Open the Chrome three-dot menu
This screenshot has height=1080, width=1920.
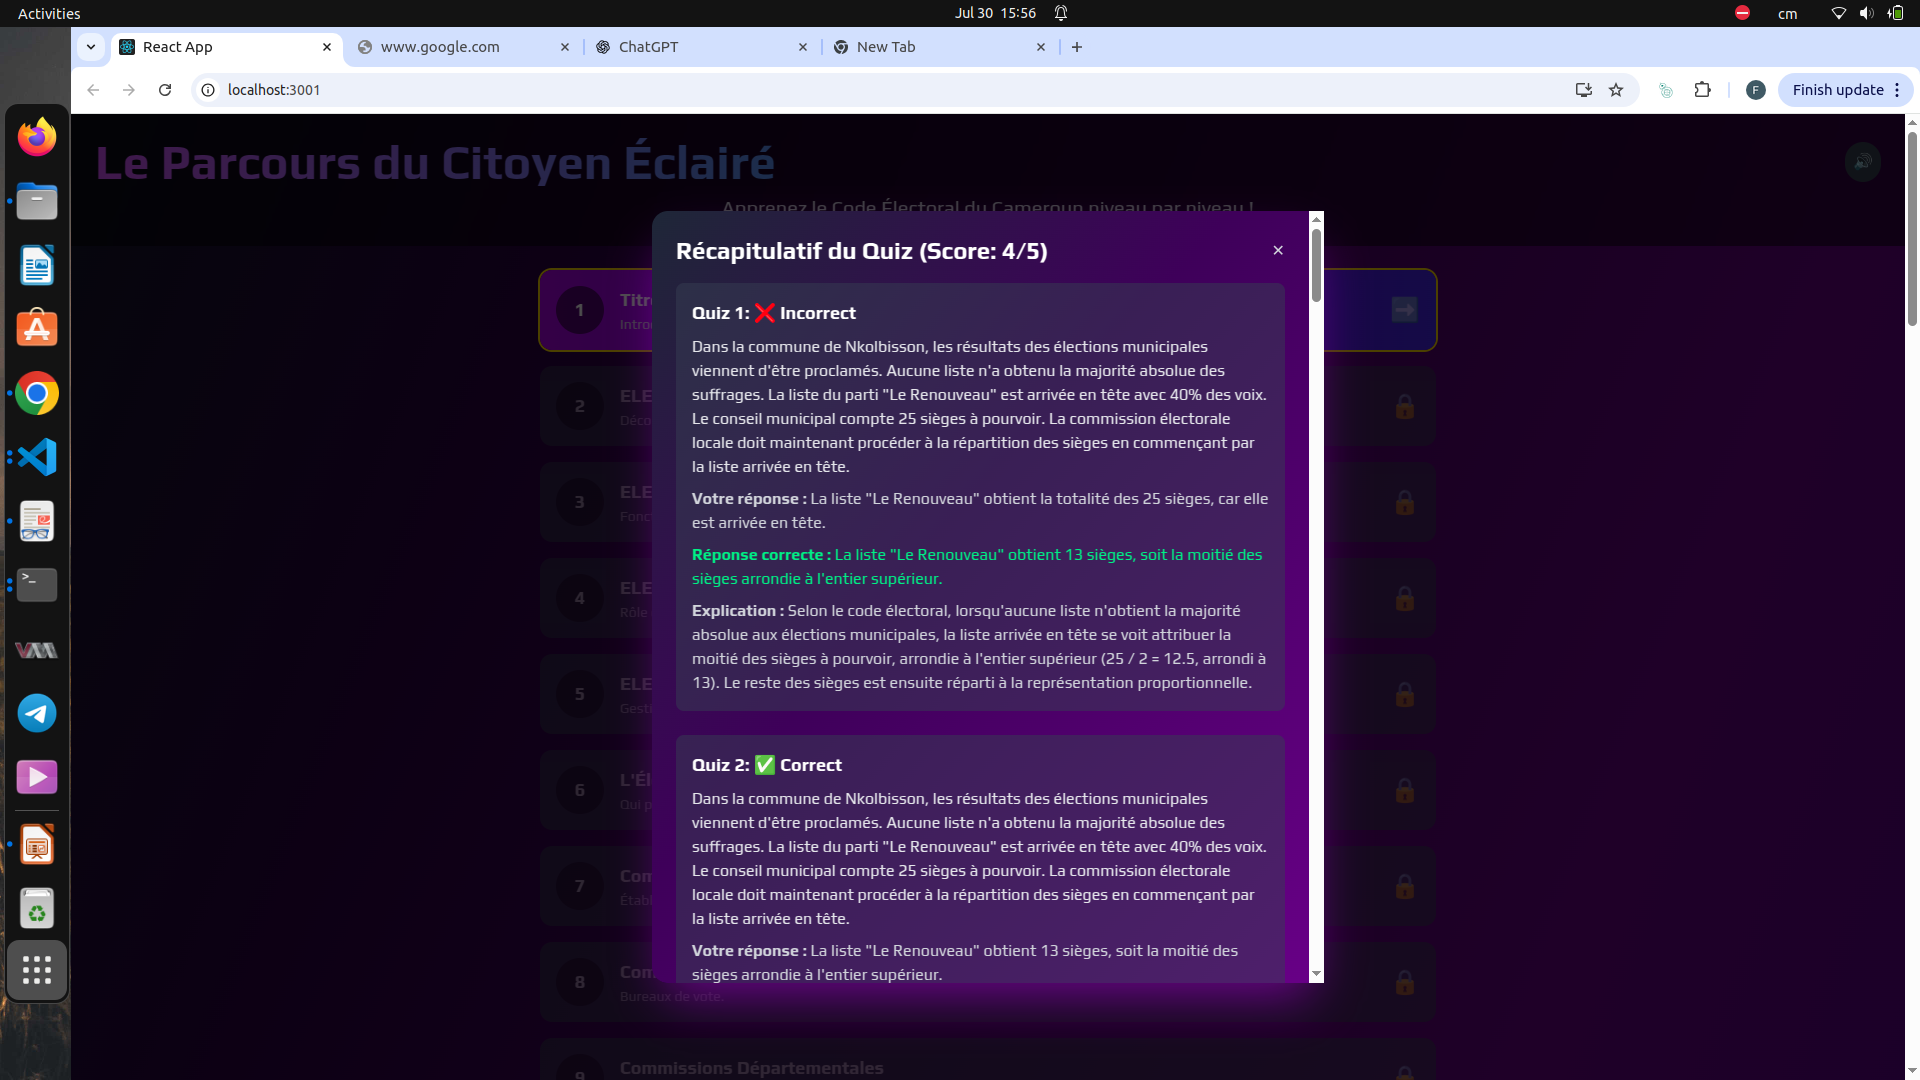[1897, 90]
